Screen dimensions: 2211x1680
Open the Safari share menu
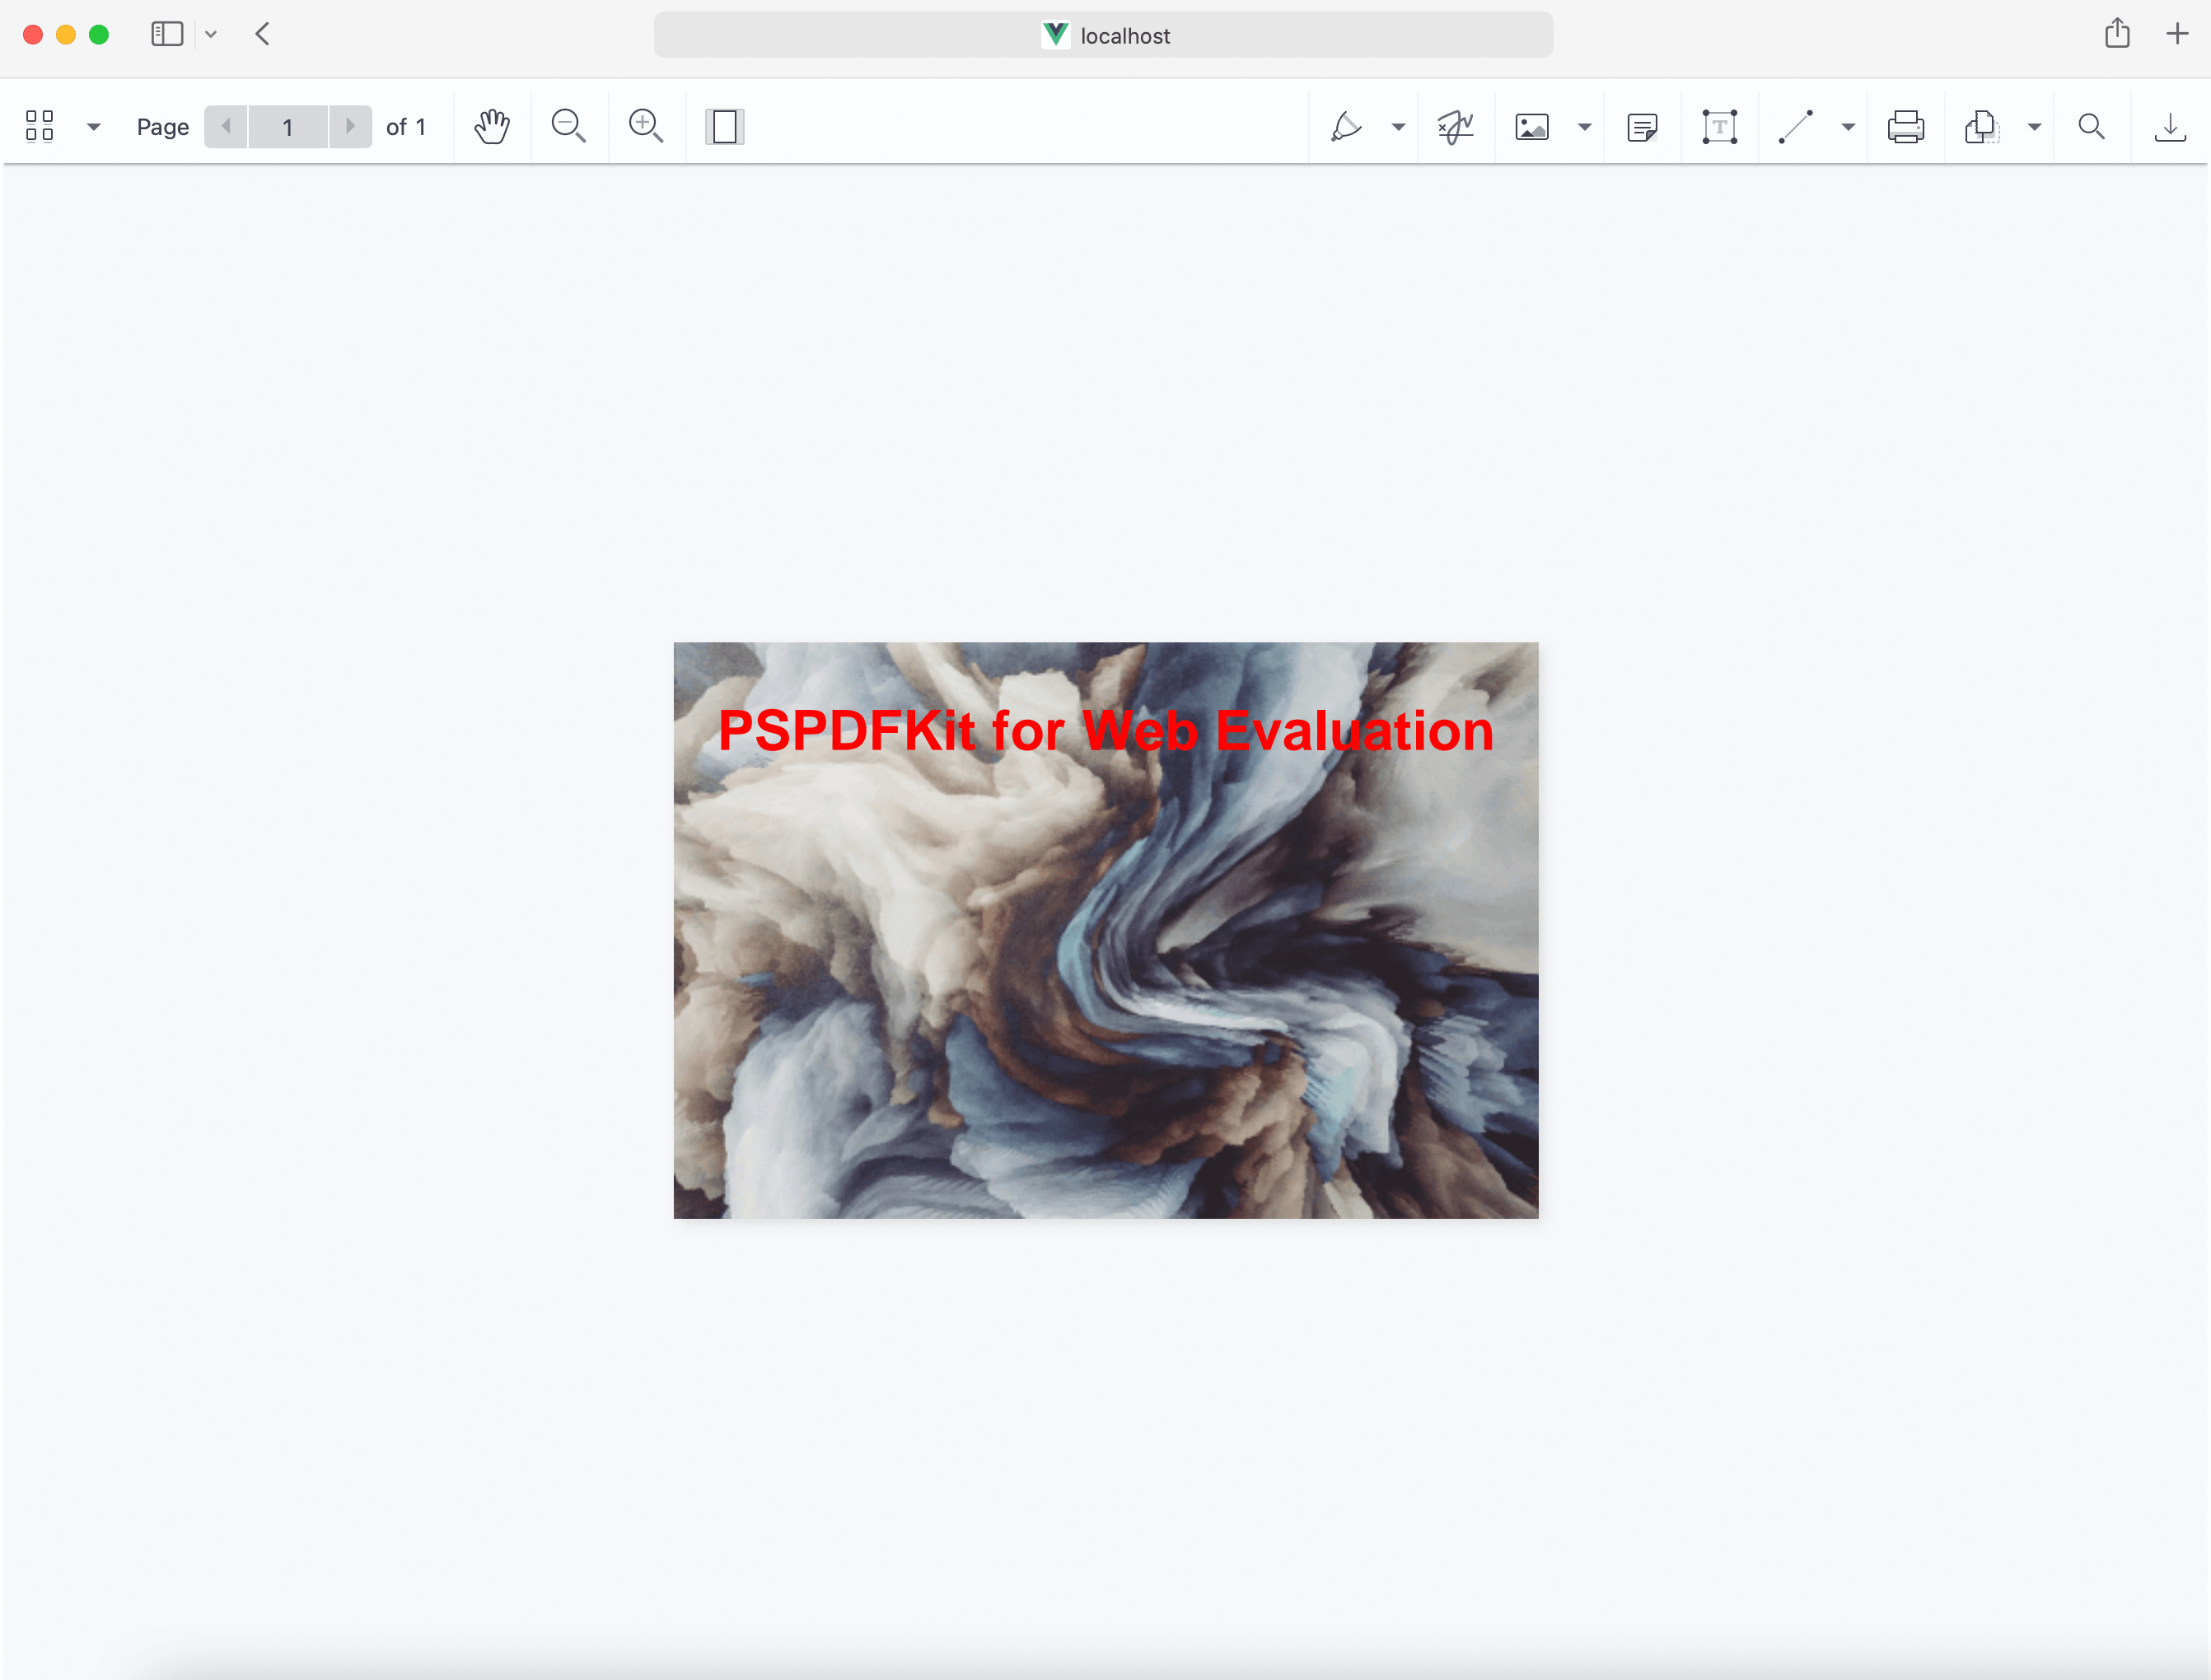click(x=2117, y=33)
